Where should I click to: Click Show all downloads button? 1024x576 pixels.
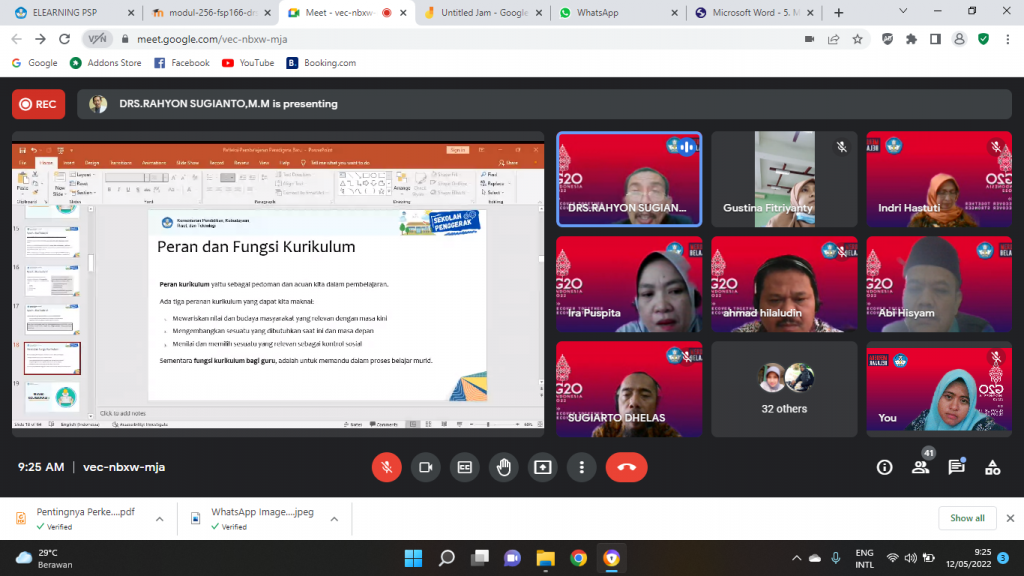point(966,518)
